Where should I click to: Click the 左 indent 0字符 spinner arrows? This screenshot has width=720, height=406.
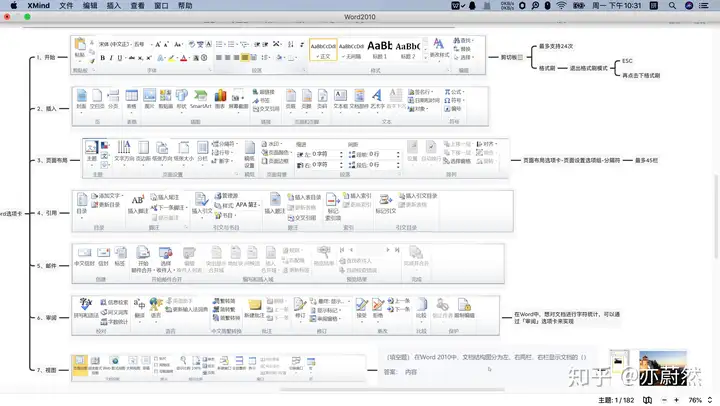pyautogui.click(x=341, y=154)
